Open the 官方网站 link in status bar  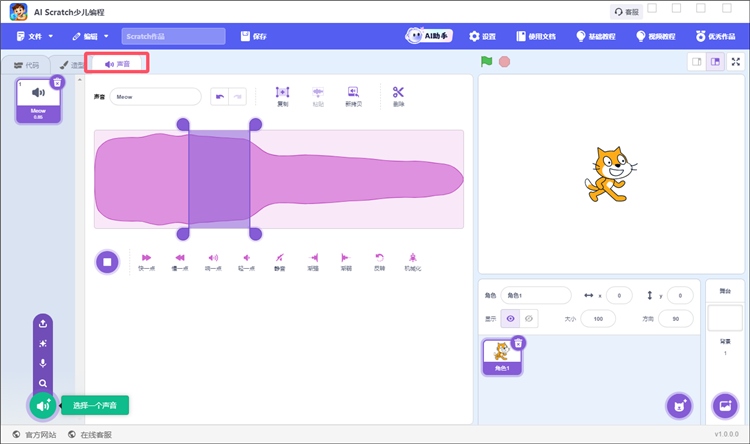(34, 435)
